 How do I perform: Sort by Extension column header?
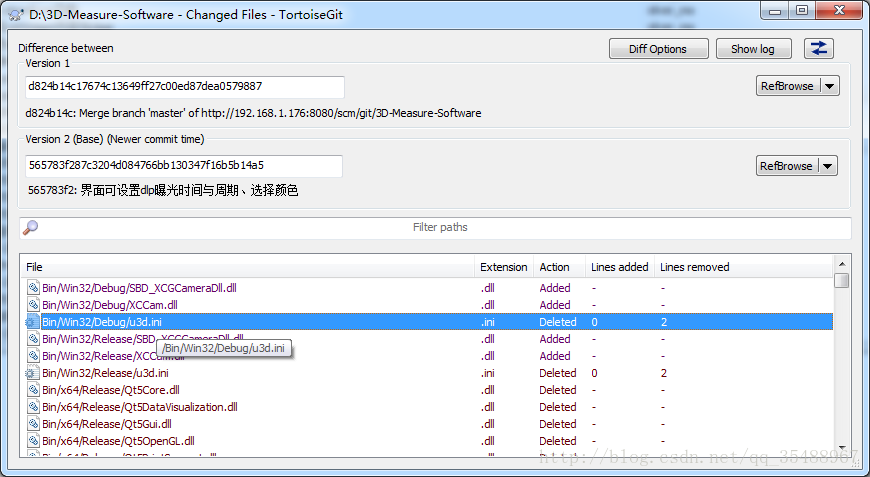tap(504, 267)
